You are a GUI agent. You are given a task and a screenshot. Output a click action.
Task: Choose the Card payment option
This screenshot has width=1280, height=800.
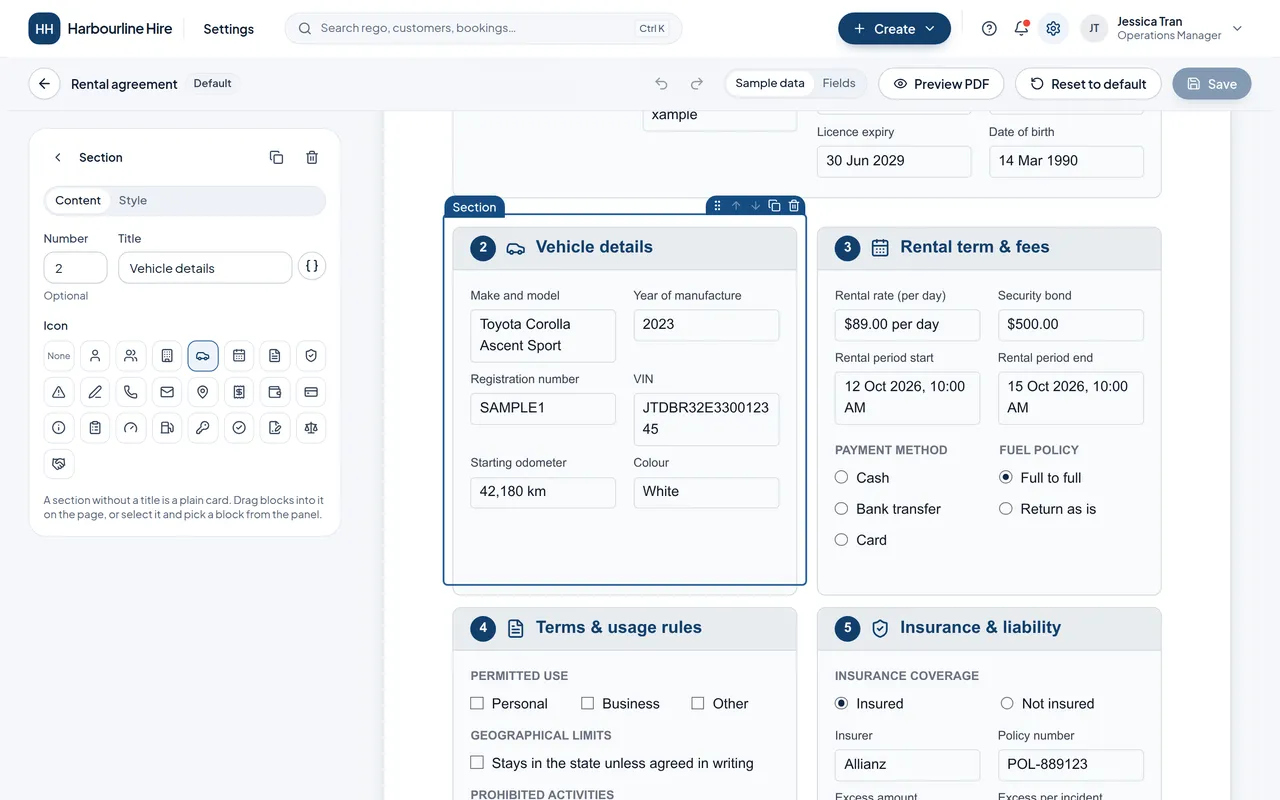coord(861,540)
